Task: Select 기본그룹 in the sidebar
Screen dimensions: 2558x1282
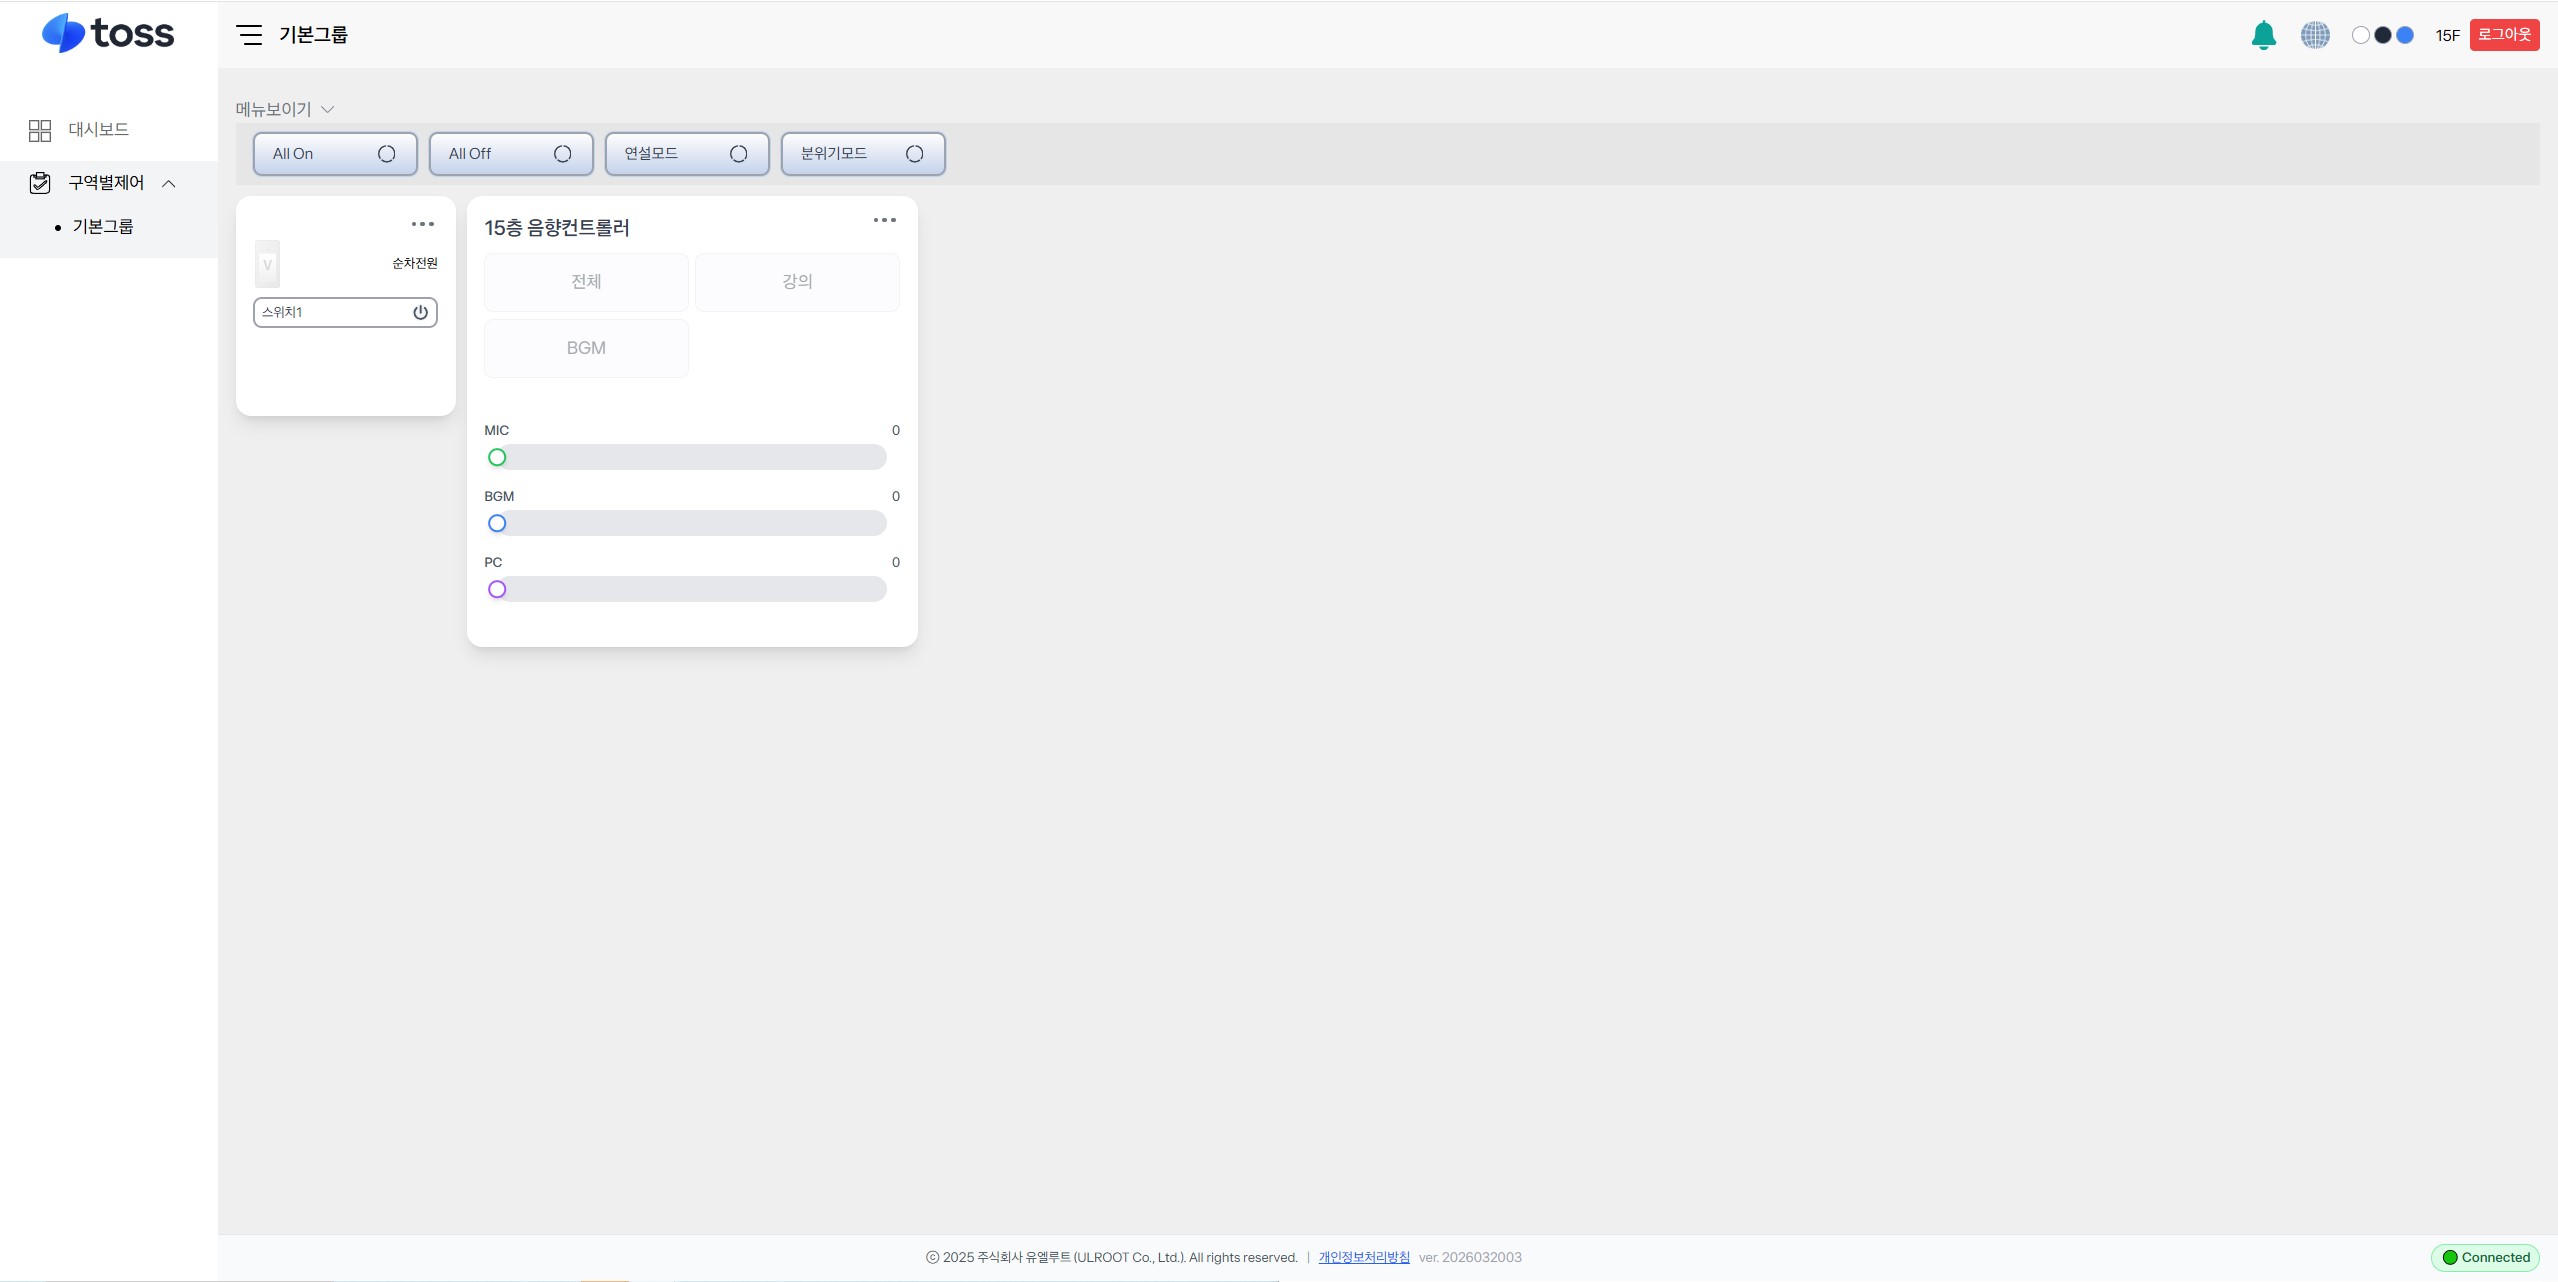Action: click(x=103, y=227)
